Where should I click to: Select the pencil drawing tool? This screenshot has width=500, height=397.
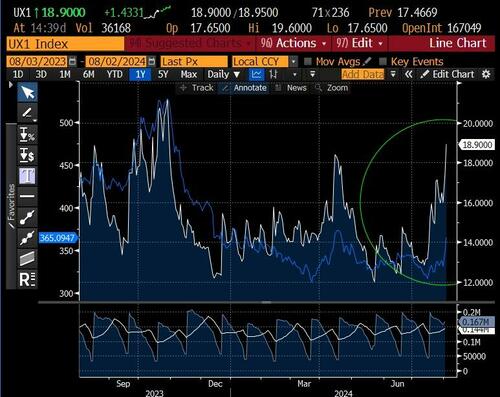(27, 113)
